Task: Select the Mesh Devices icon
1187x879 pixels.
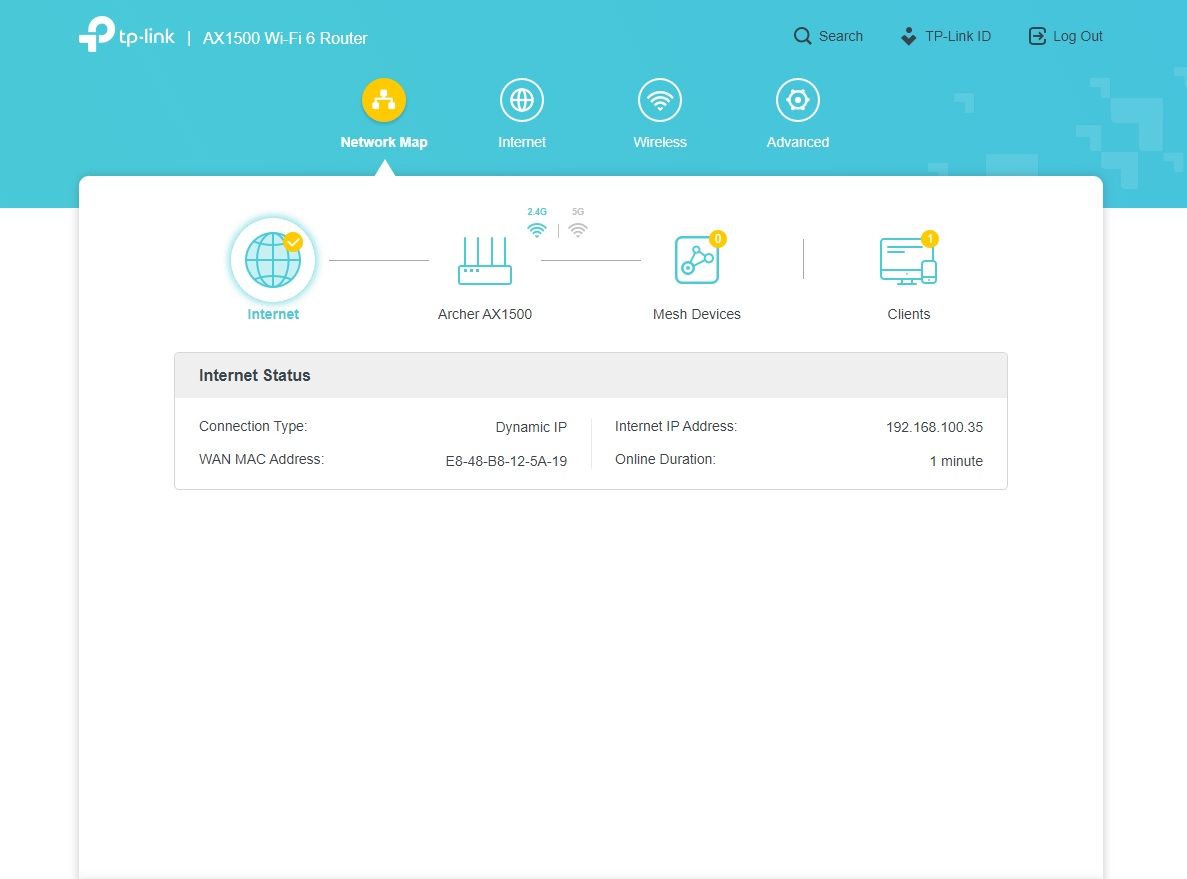Action: pyautogui.click(x=696, y=260)
